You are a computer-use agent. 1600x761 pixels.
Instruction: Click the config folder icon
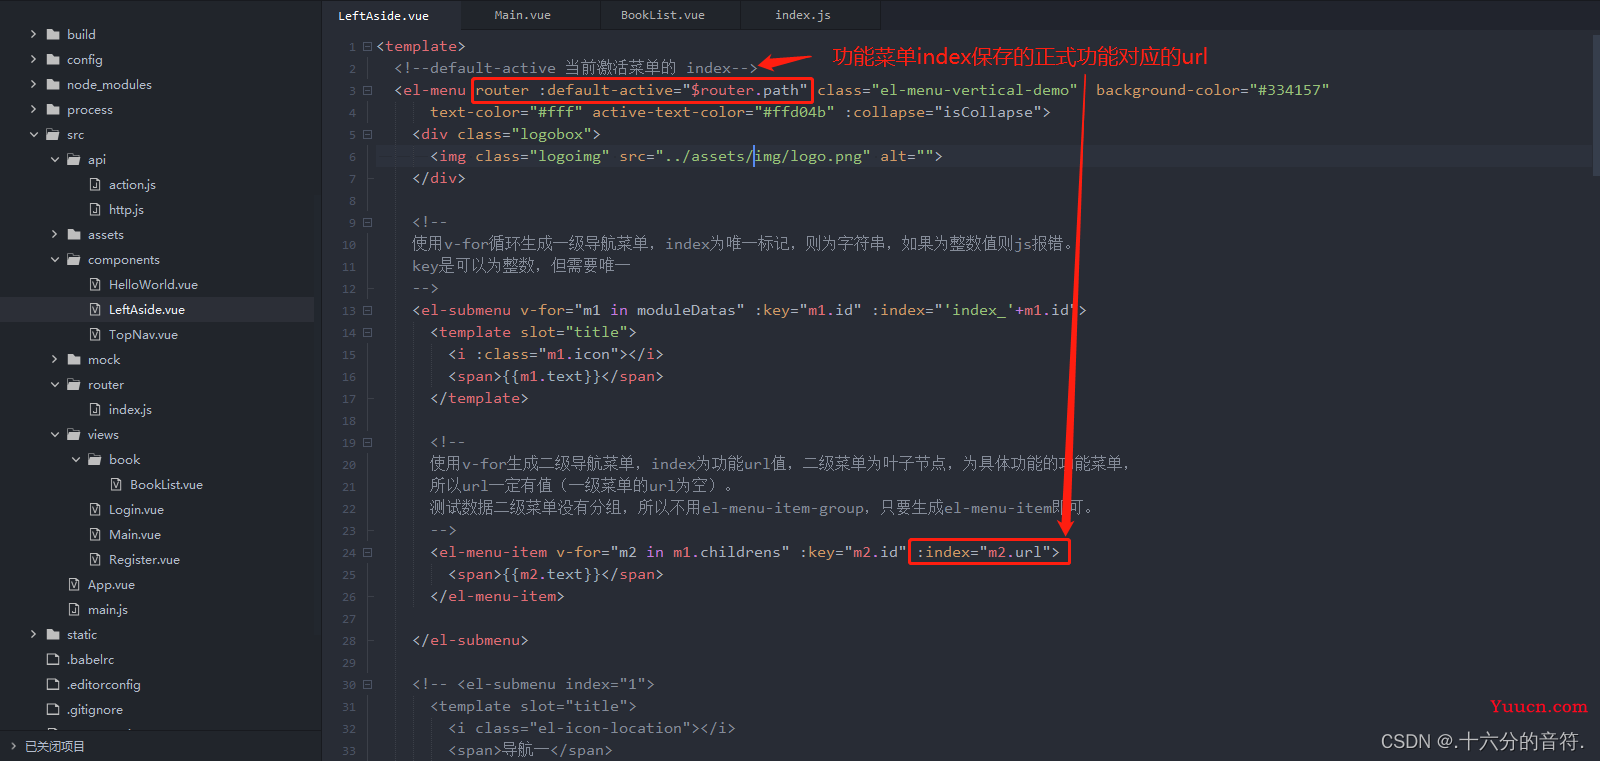click(53, 59)
